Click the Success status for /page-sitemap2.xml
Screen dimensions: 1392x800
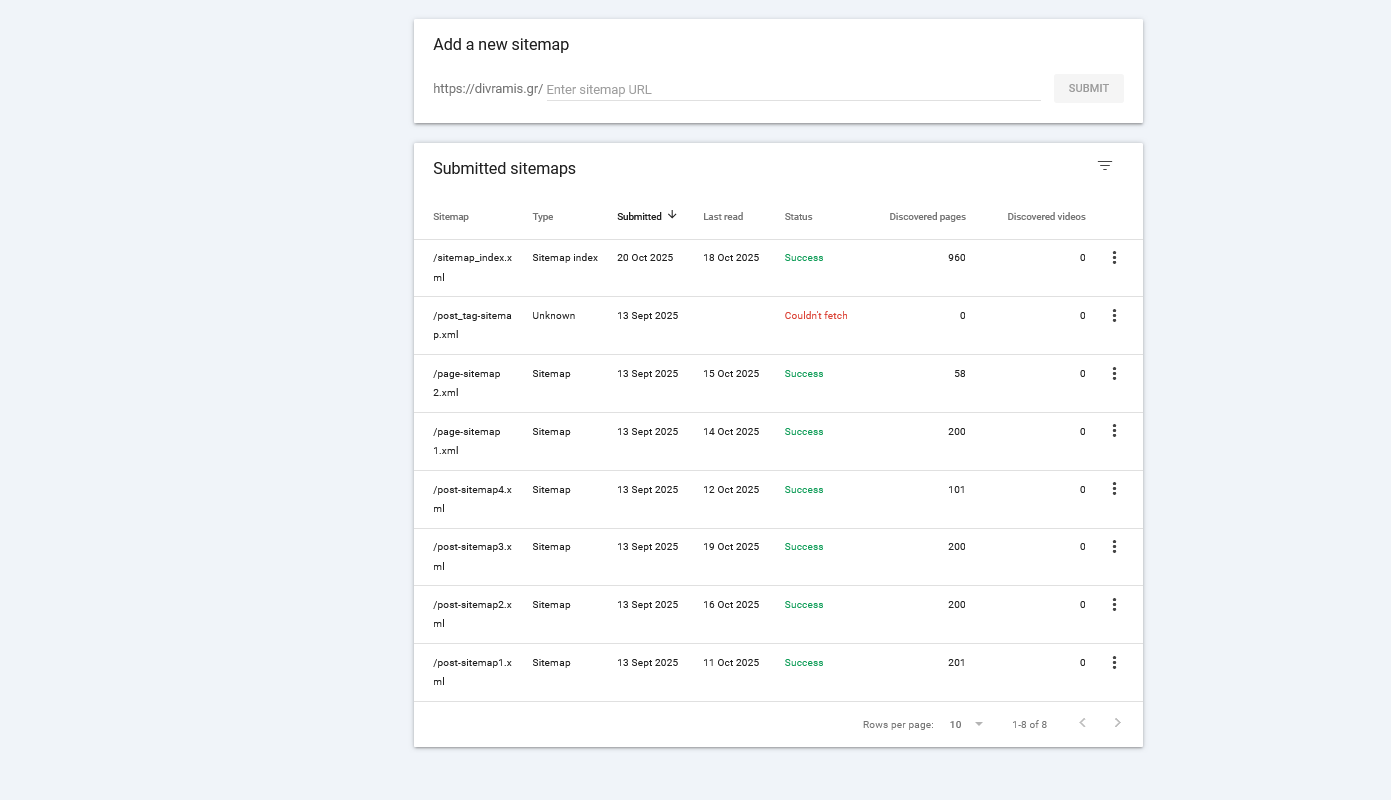[x=803, y=373]
